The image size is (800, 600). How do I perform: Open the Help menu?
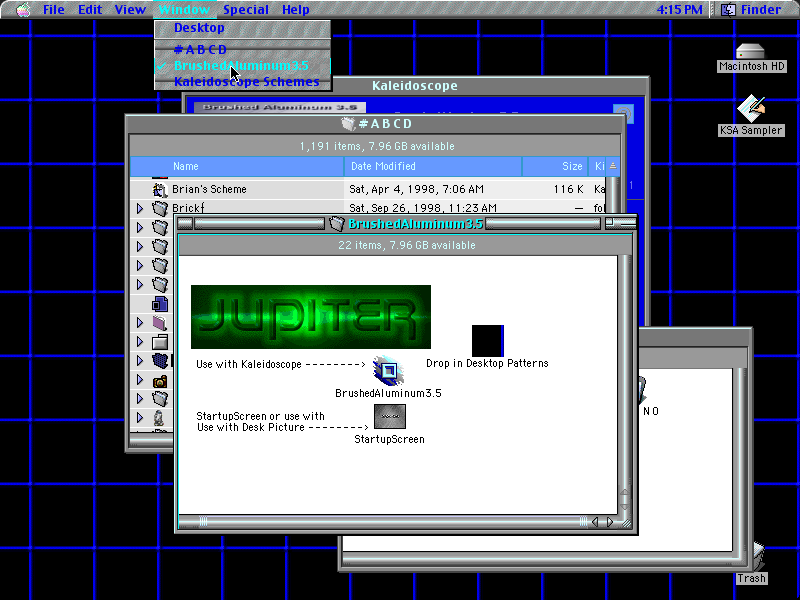(x=296, y=10)
